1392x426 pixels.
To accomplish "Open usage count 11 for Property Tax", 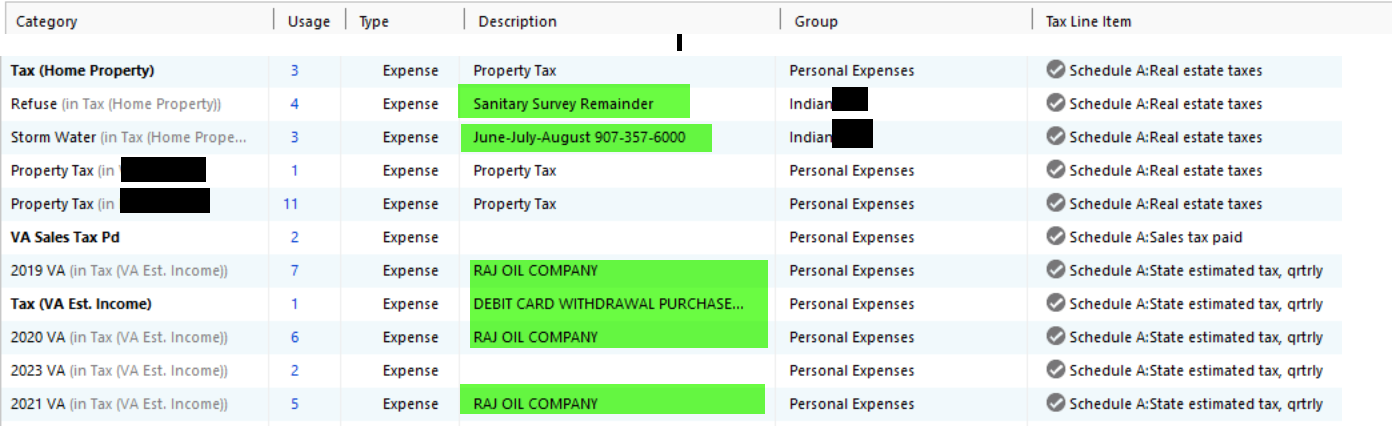I will point(291,204).
